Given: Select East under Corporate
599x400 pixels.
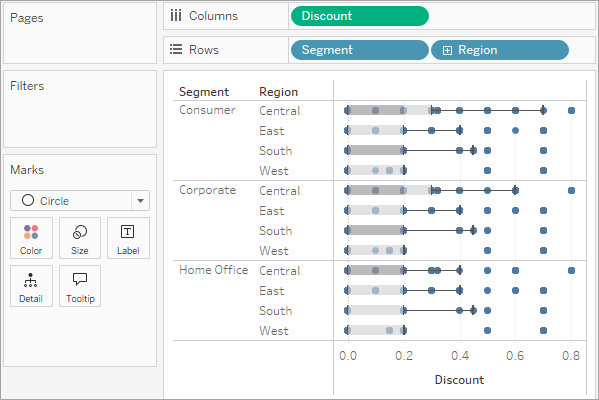Looking at the screenshot, I should 272,211.
